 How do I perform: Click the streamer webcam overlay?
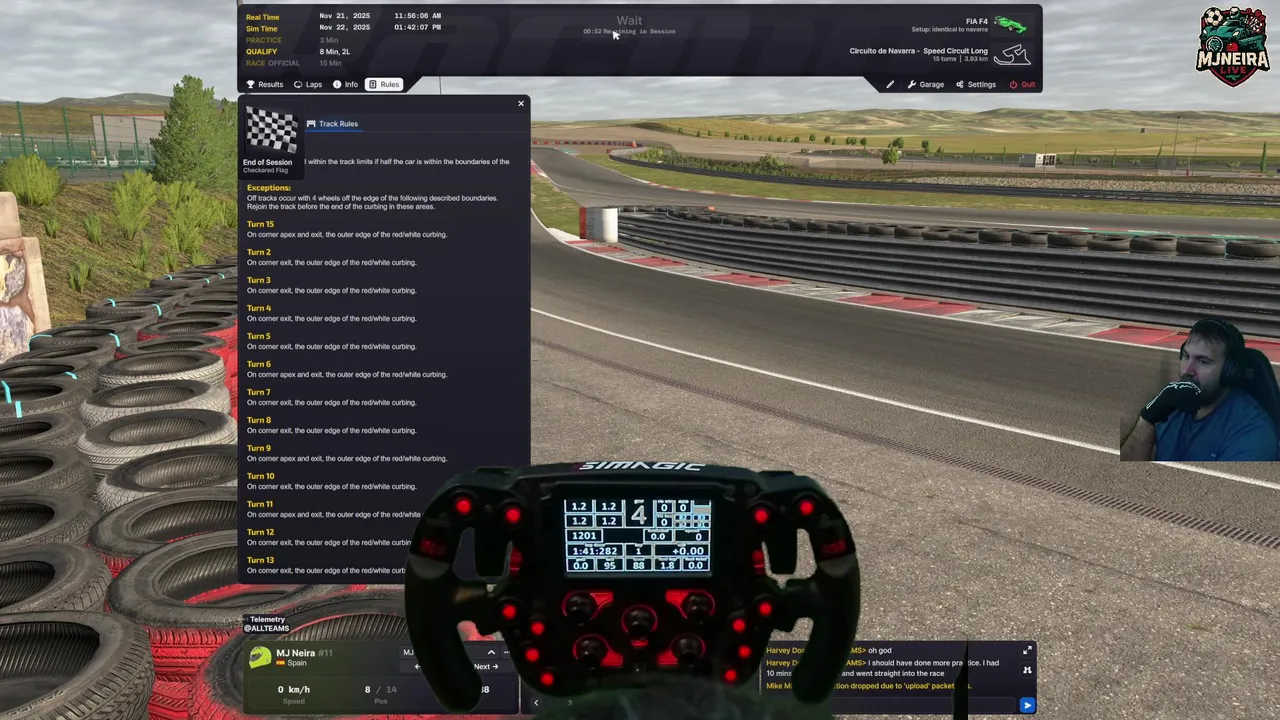tap(1200, 390)
